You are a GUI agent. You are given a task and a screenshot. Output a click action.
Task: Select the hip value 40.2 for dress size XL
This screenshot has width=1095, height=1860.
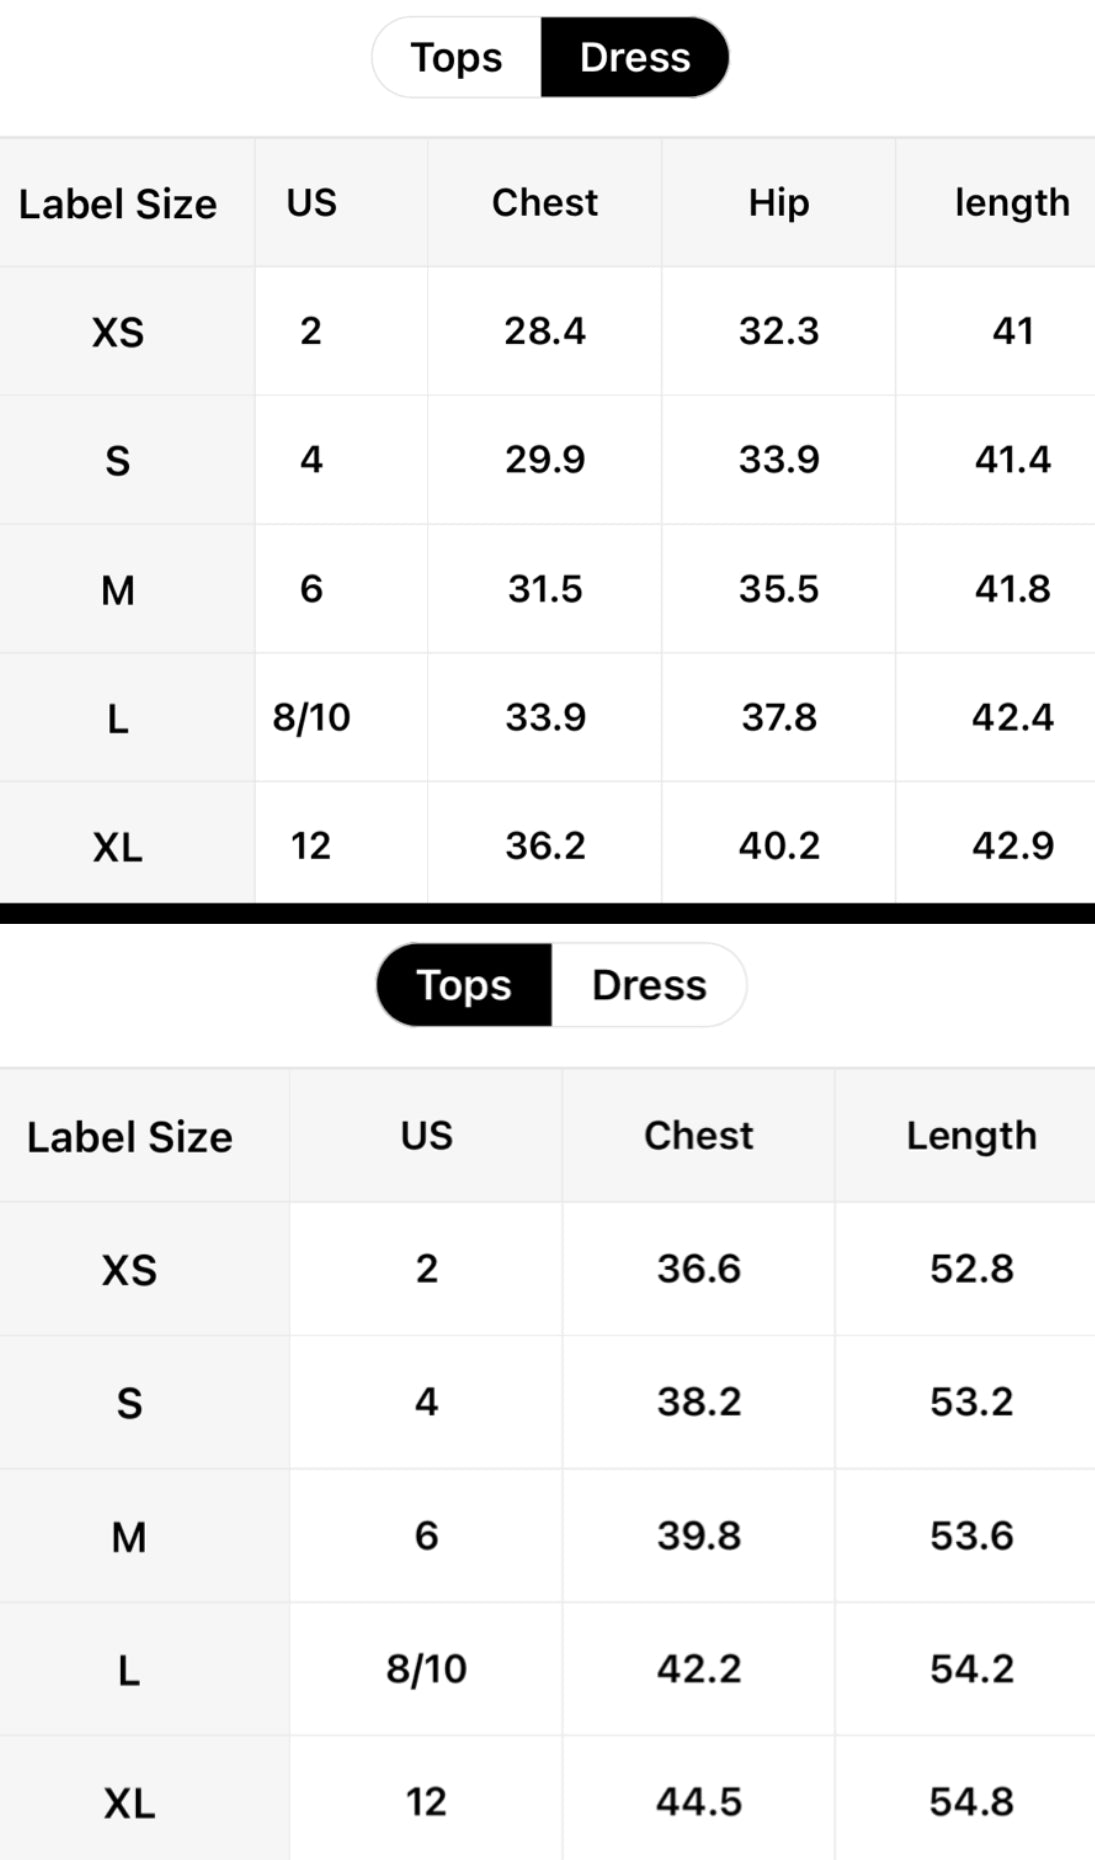(779, 845)
